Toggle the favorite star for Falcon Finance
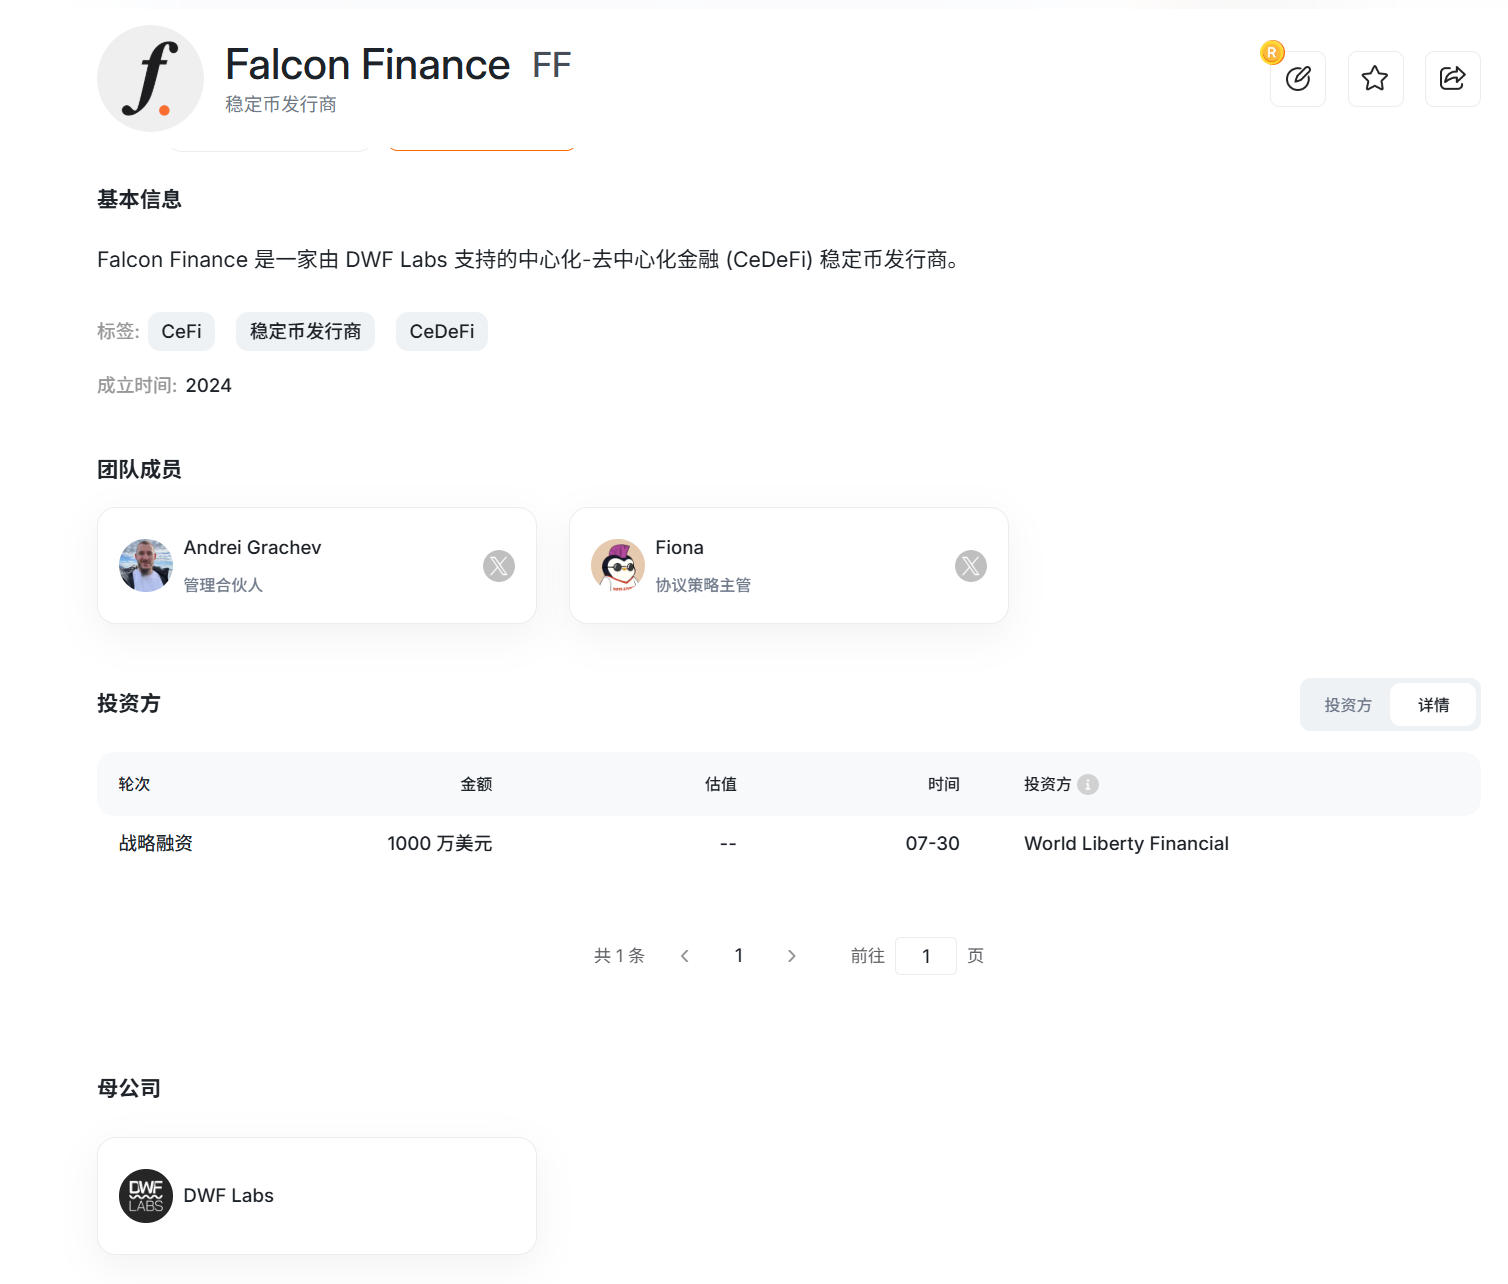This screenshot has height=1284, width=1508. [x=1375, y=78]
